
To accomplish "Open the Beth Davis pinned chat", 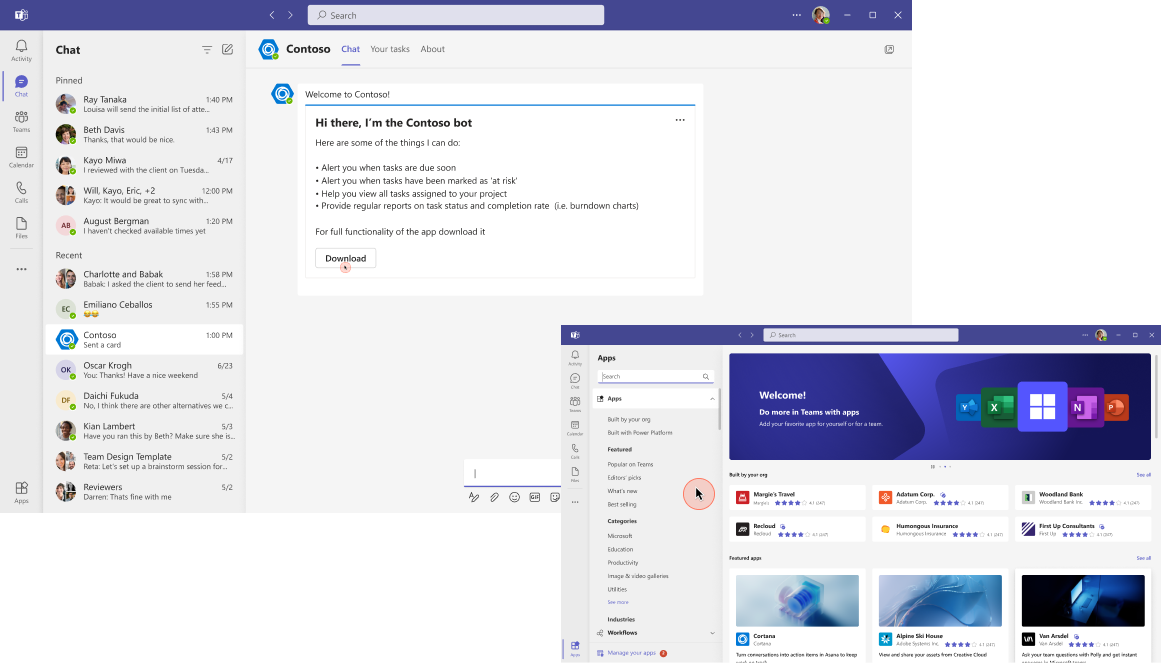I will point(144,134).
